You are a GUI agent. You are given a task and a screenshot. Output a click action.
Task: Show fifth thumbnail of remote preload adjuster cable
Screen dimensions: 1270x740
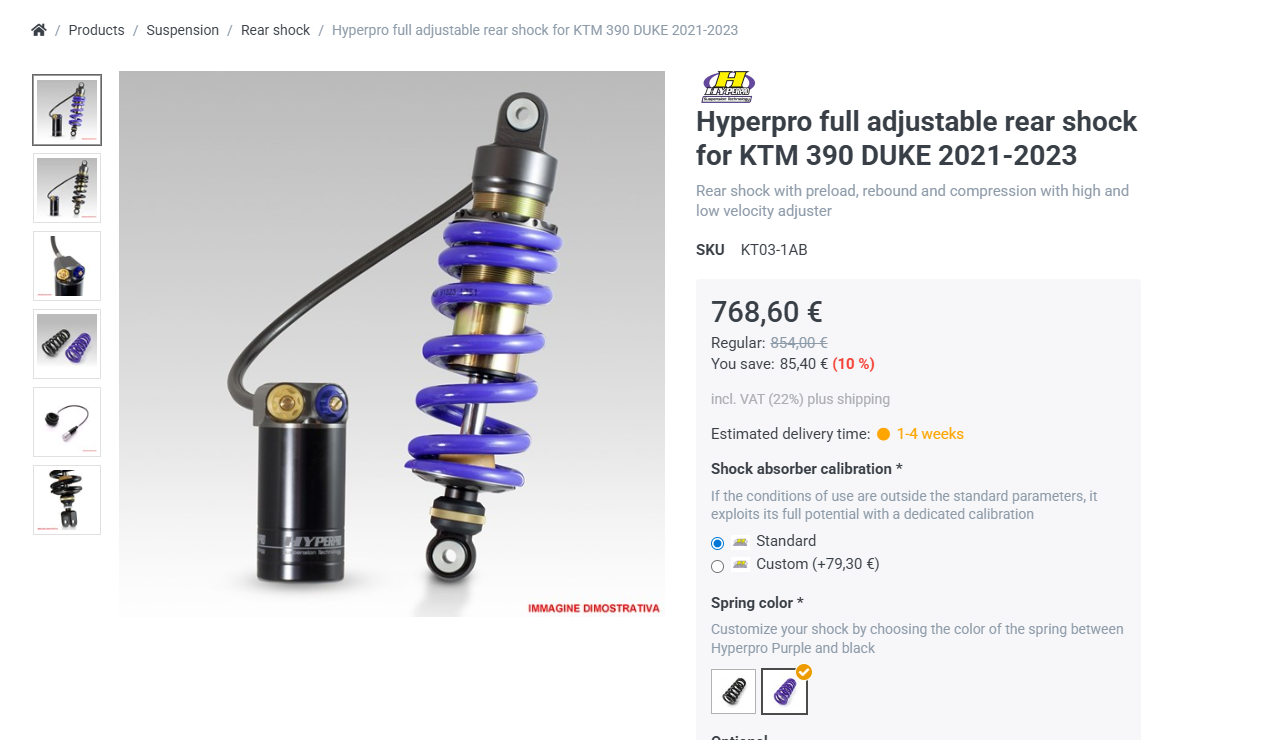click(x=67, y=422)
